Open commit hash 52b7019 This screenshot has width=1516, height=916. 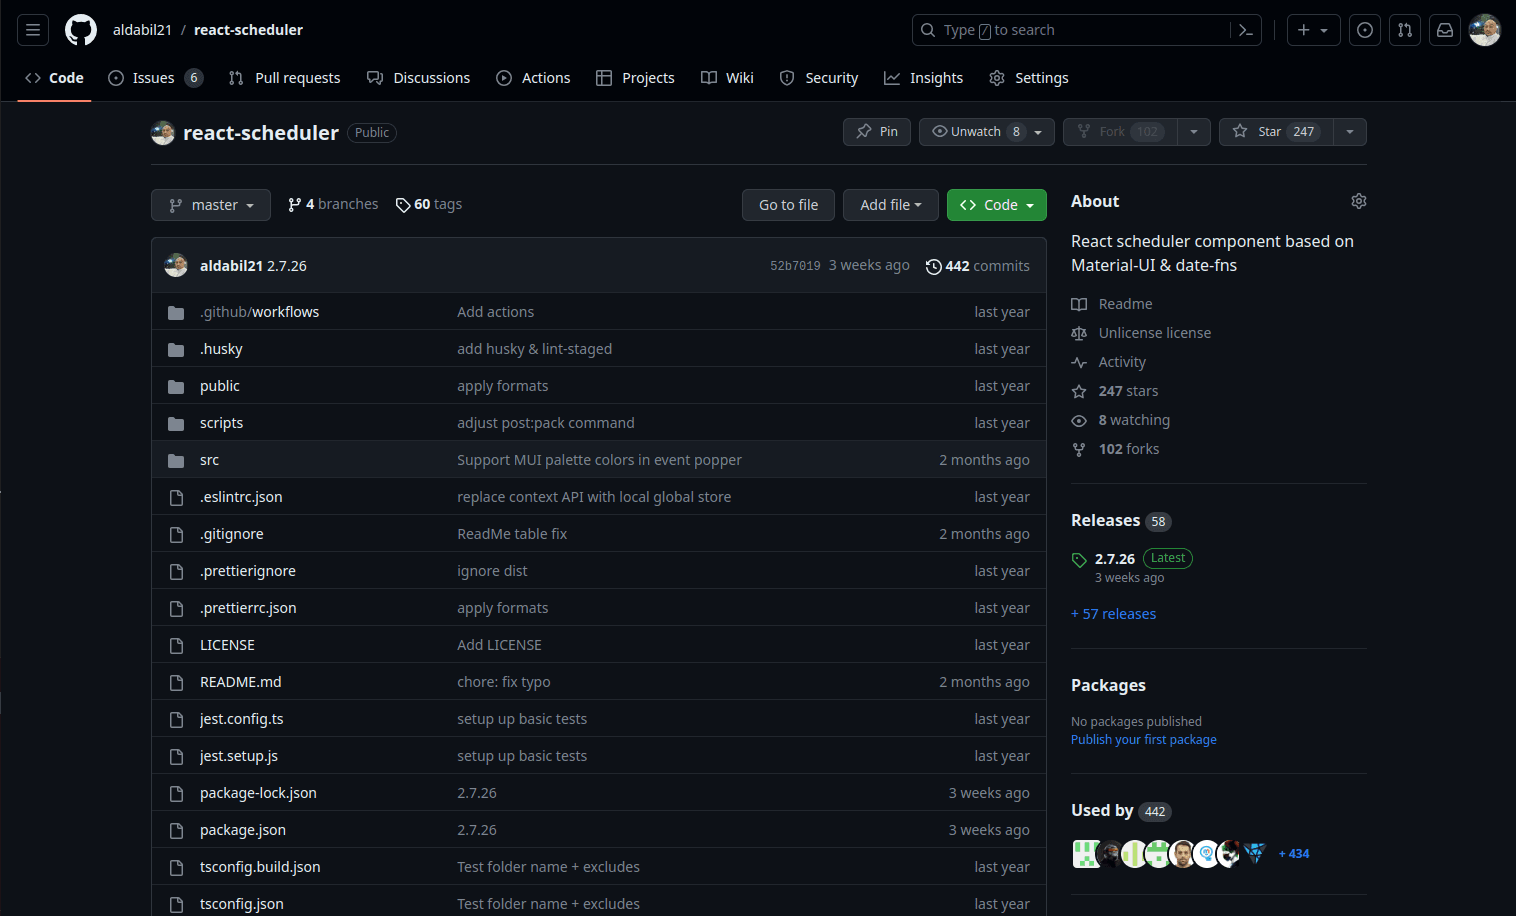click(x=795, y=266)
